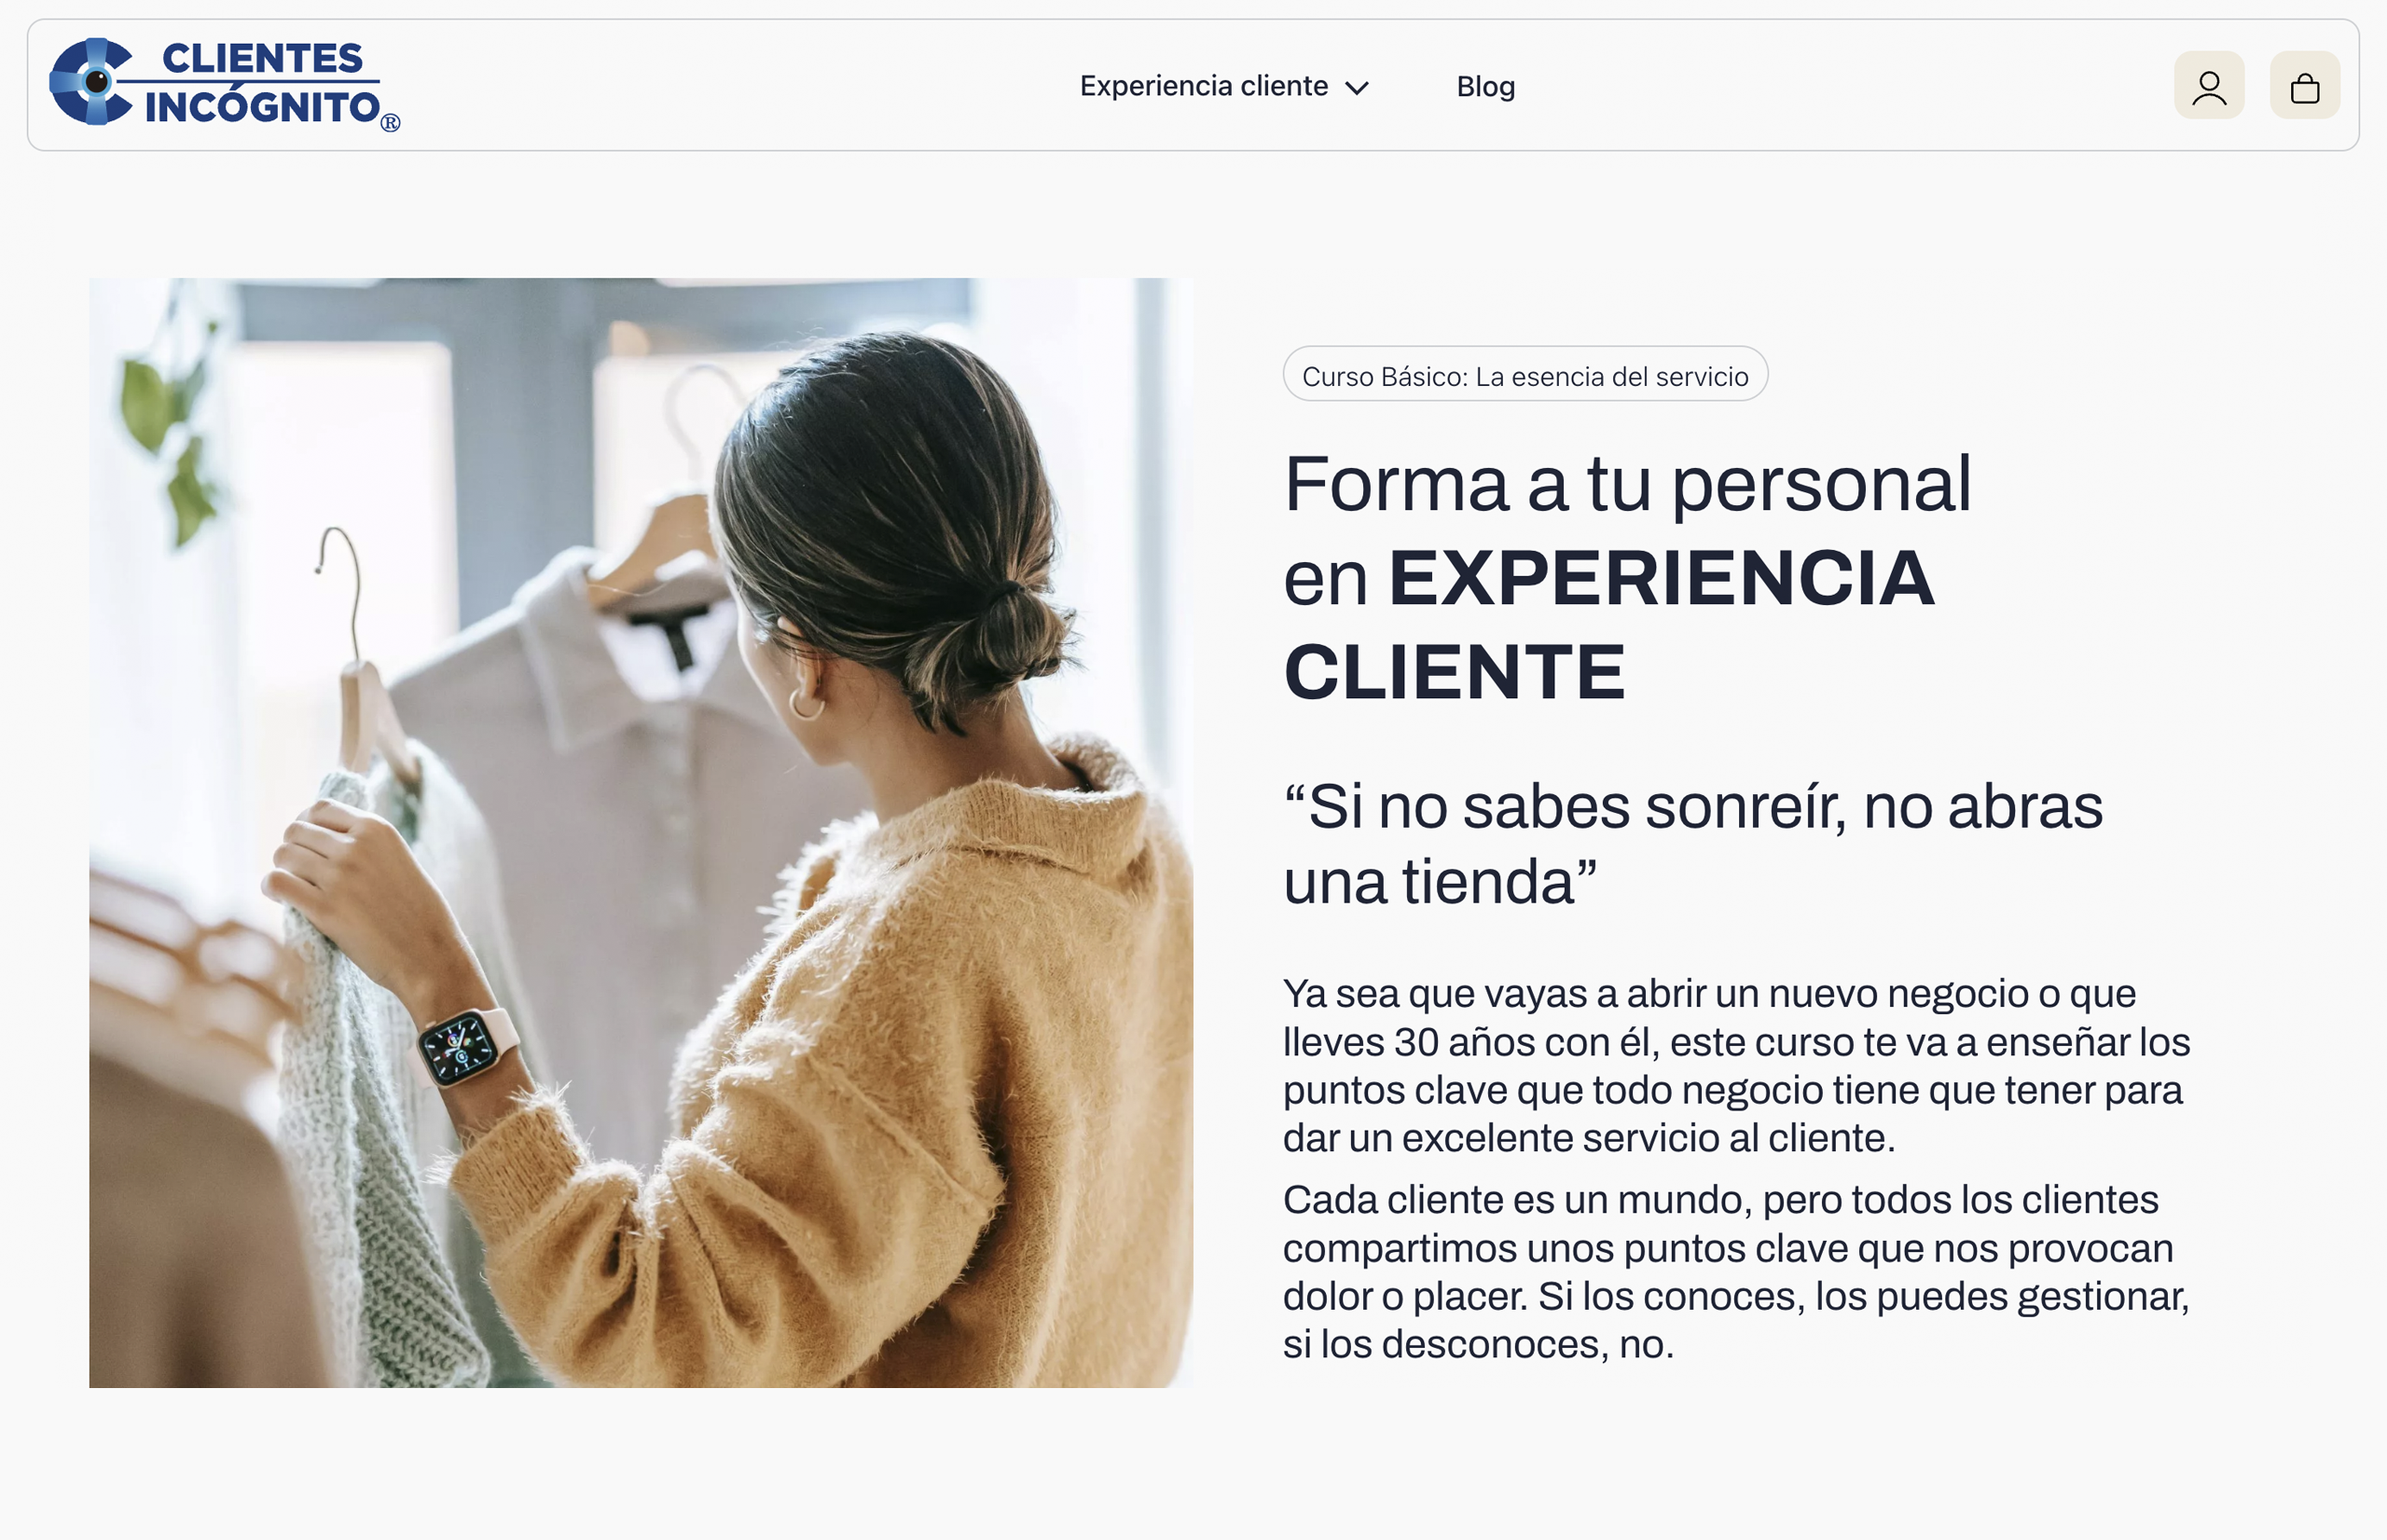
Task: Click the Forma a tu personal heading
Action: tap(1627, 485)
